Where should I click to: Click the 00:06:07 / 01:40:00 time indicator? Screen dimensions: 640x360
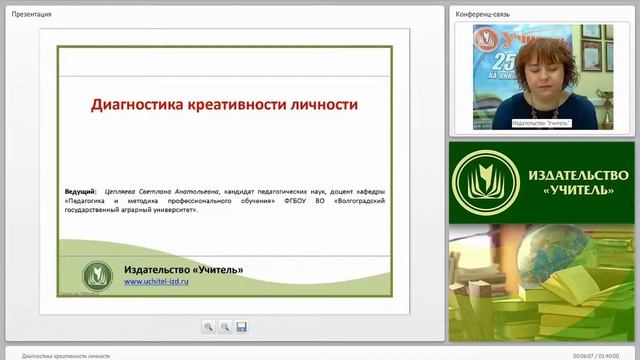(596, 356)
